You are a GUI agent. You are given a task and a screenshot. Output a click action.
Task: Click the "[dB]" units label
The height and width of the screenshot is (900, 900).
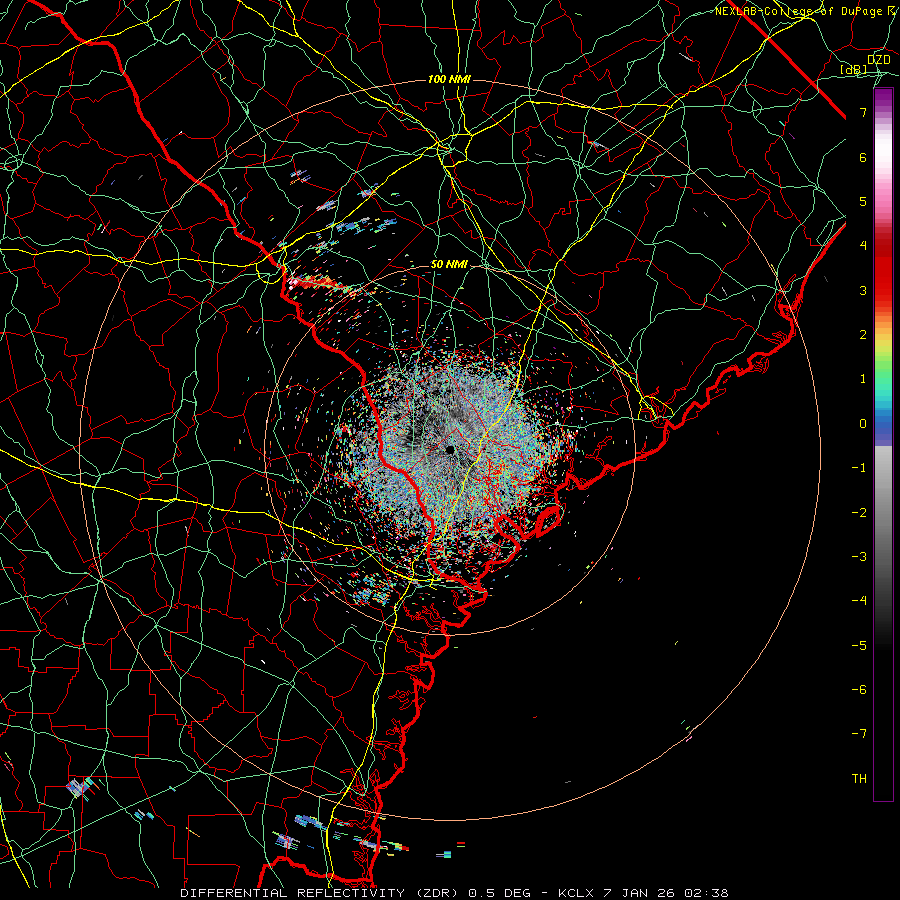coord(854,69)
